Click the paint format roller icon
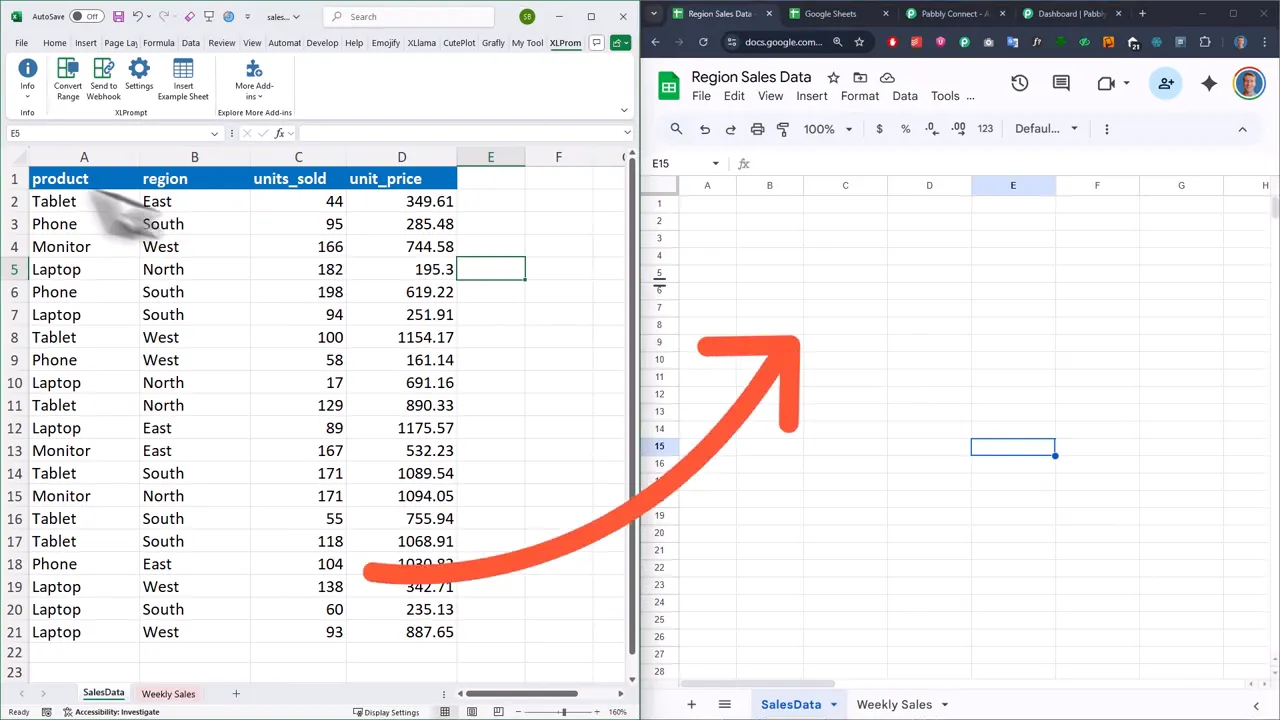The image size is (1280, 720). tap(783, 129)
